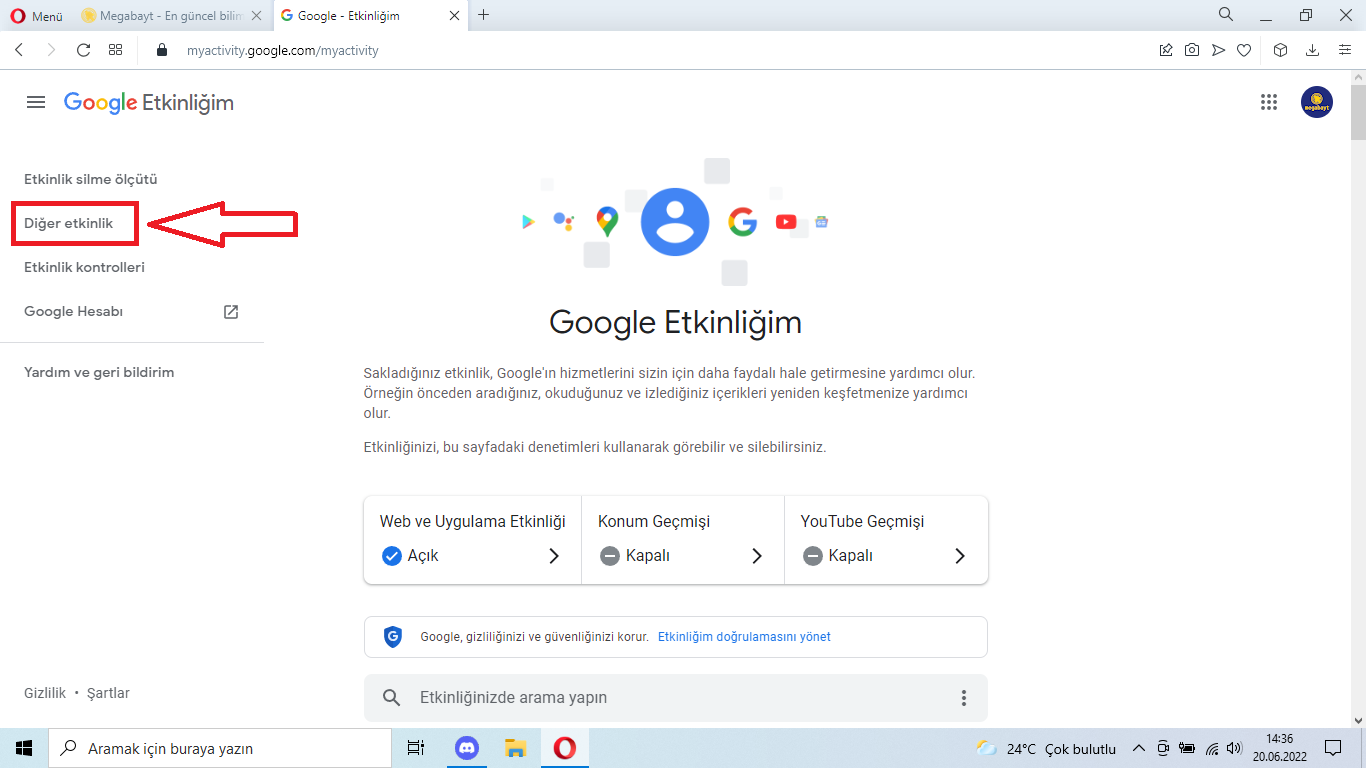Send page to My Flow paper plane icon
This screenshot has height=768, width=1366.
(x=1218, y=49)
